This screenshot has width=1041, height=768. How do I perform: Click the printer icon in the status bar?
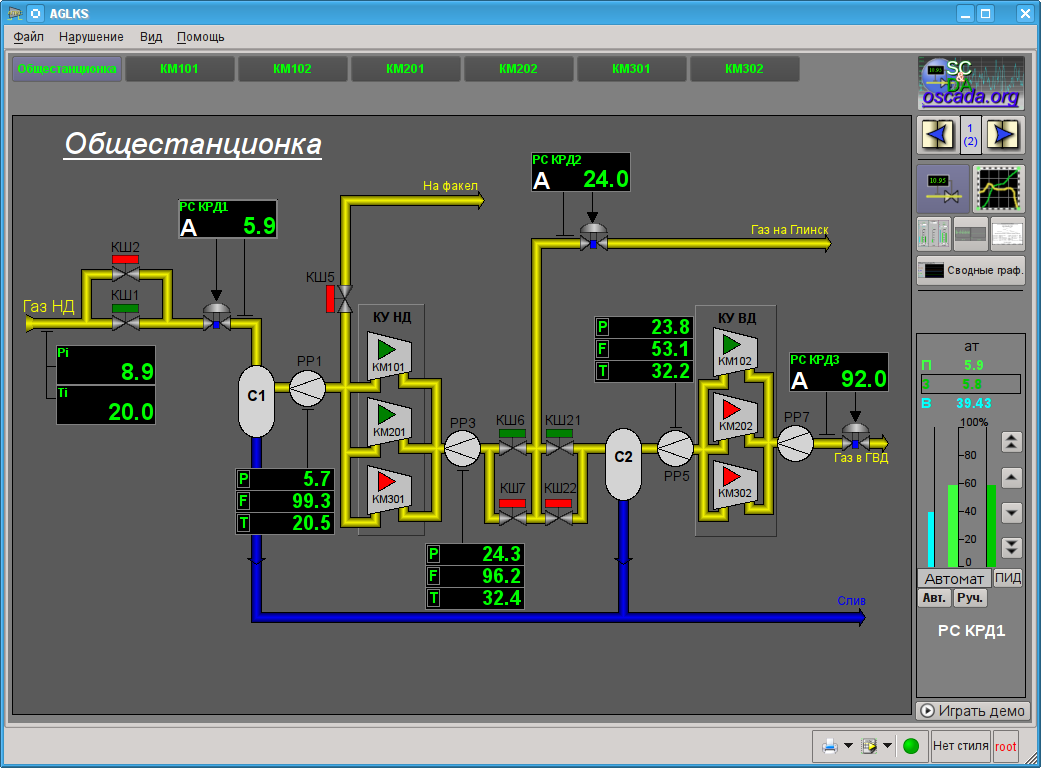pyautogui.click(x=828, y=746)
